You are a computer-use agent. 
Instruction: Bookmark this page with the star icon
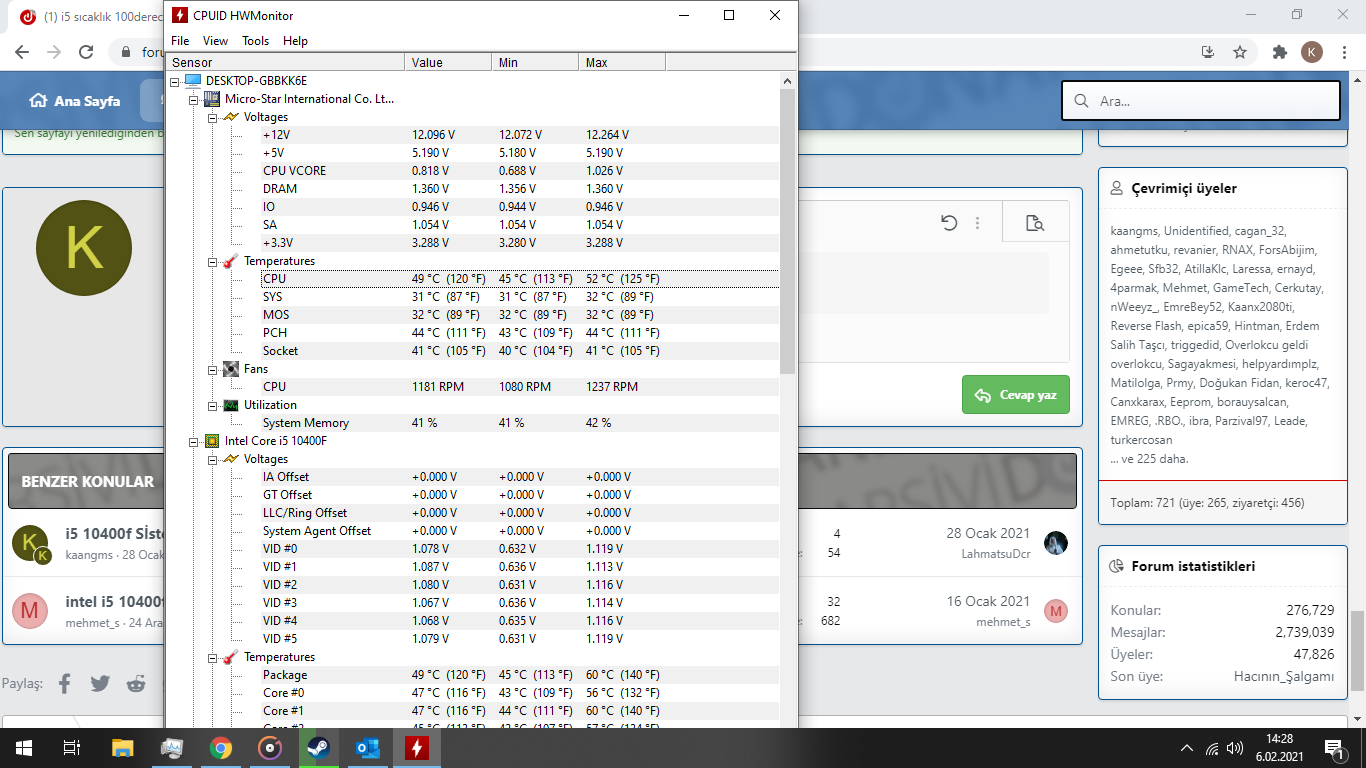1240,52
